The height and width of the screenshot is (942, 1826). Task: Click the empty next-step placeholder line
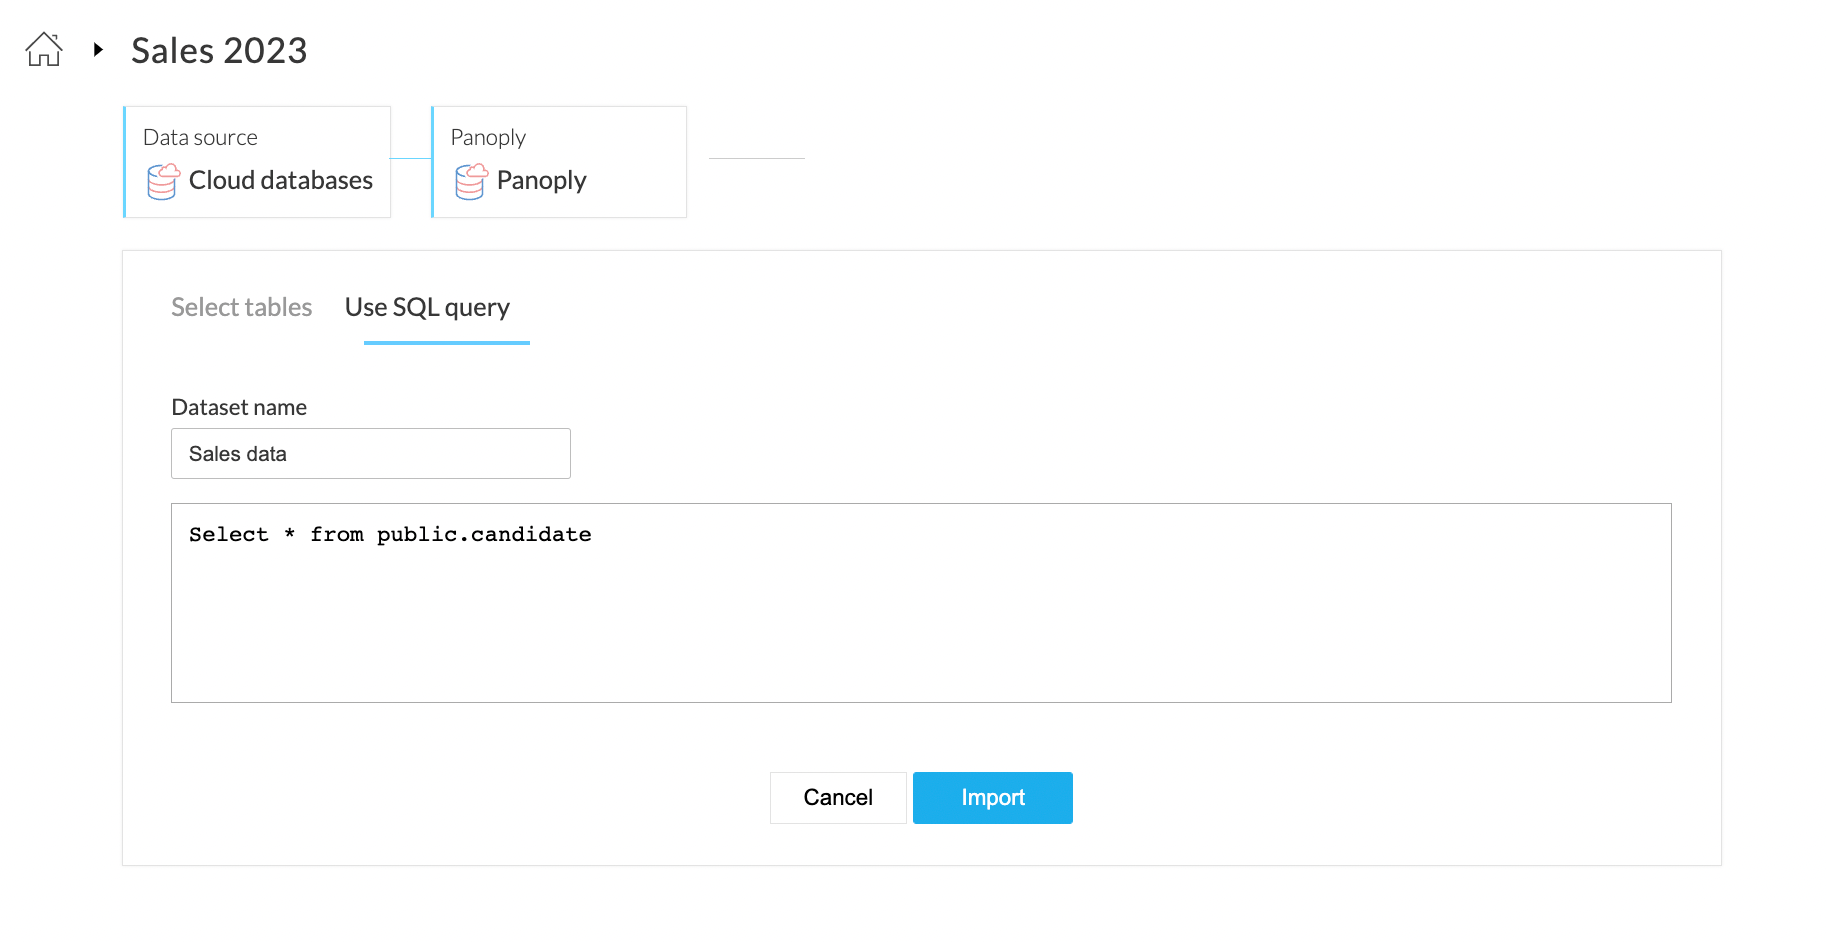756,158
